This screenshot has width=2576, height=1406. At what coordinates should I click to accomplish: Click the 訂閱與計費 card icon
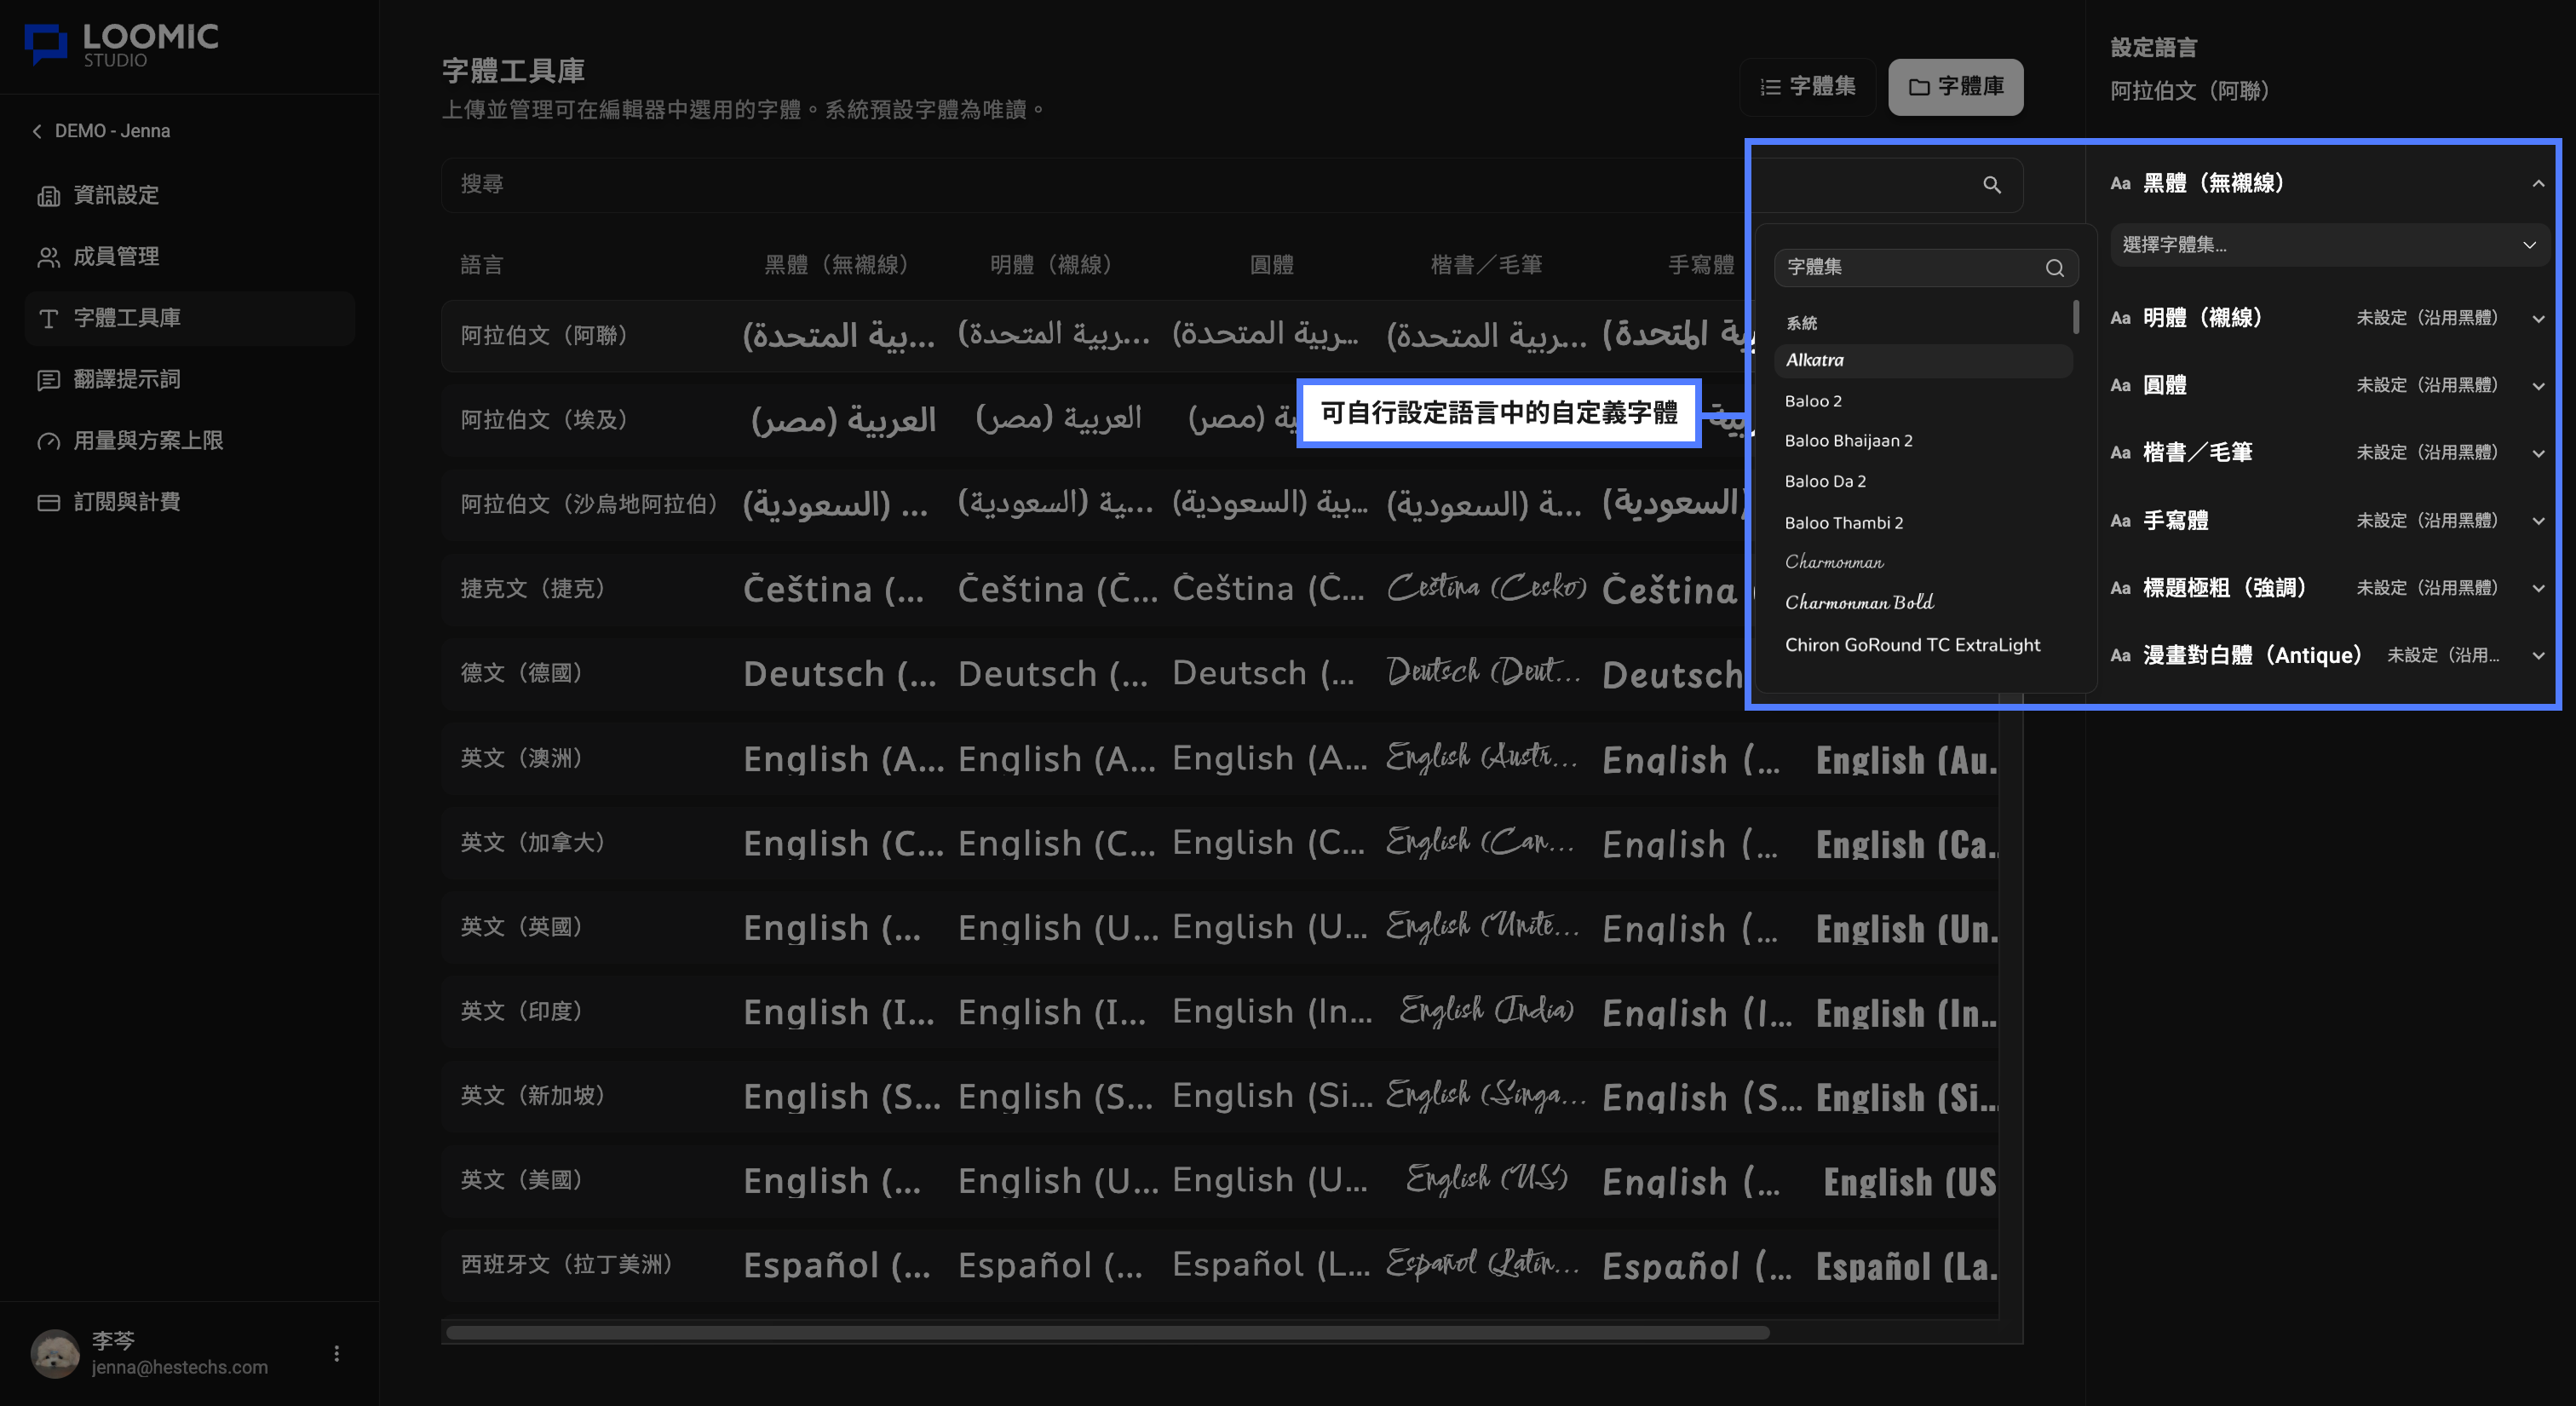tap(48, 503)
